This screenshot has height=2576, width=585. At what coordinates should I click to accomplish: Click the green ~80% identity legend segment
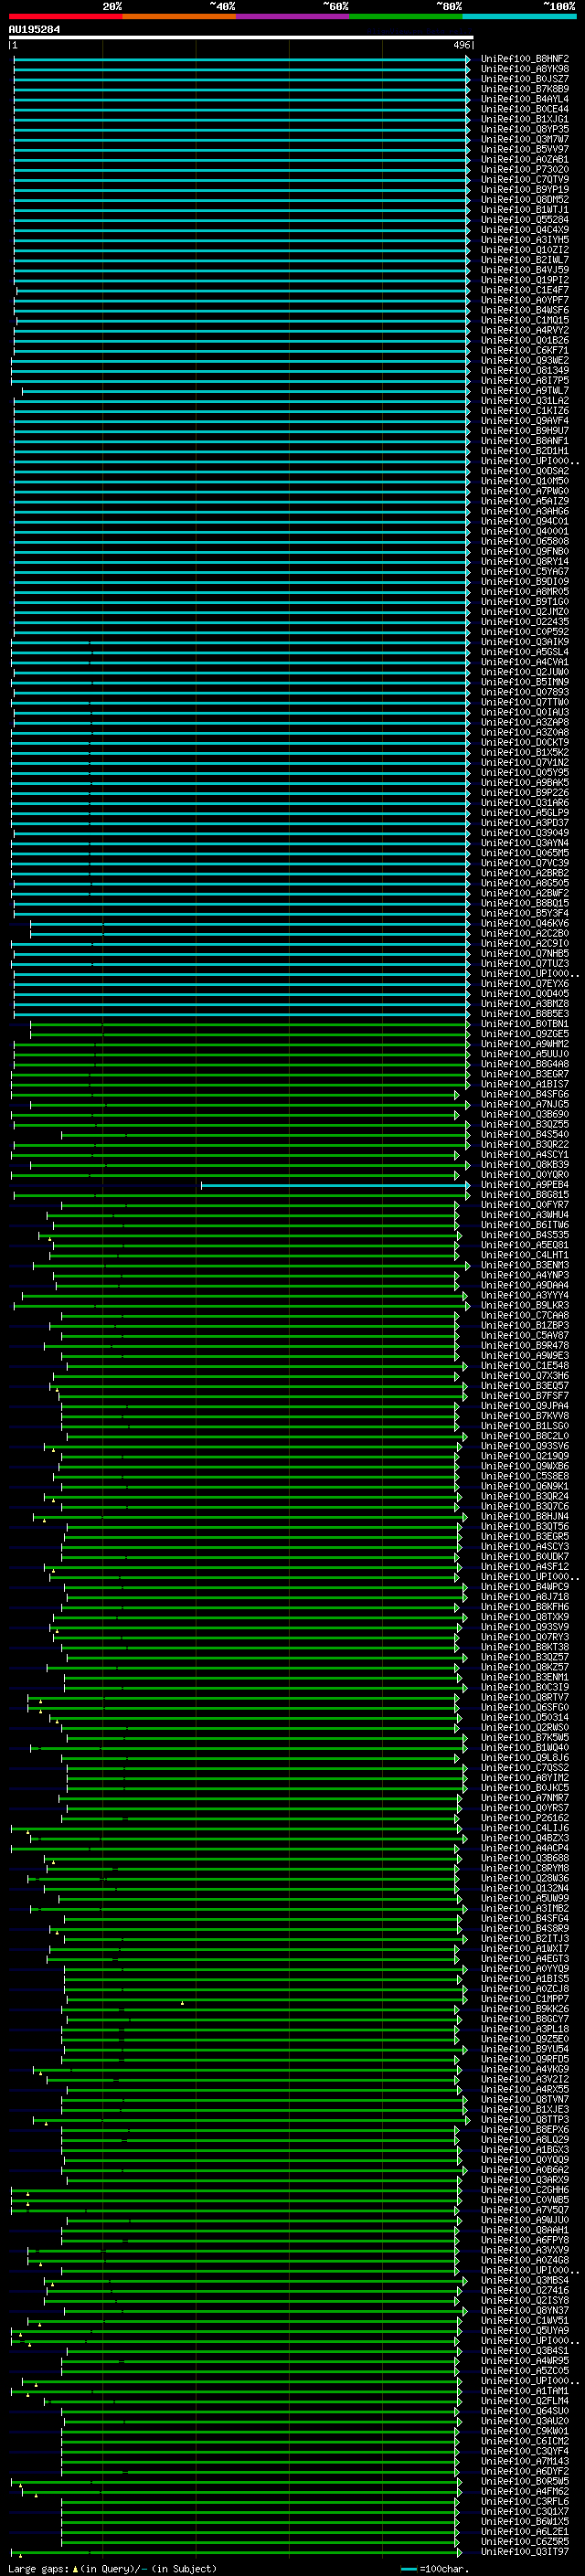coord(406,16)
